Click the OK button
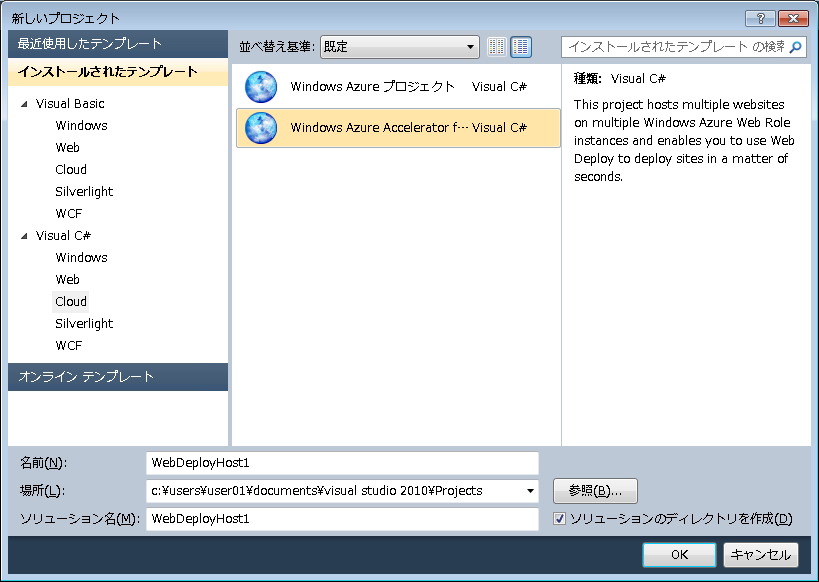 coord(680,555)
